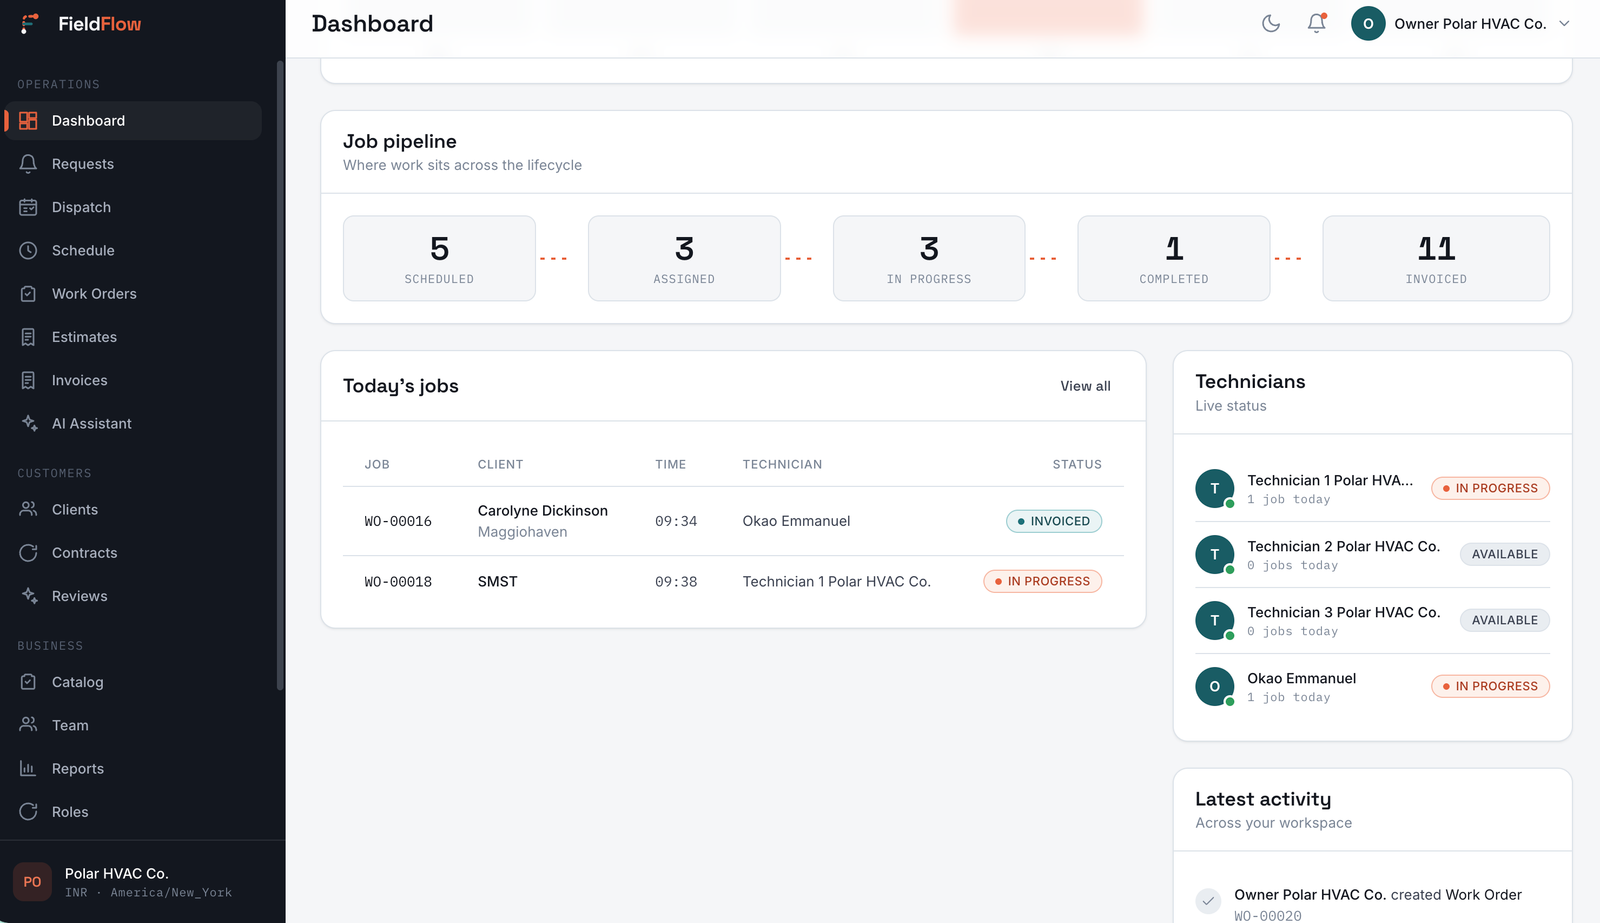Click Technician 1 avatar in Technicians panel
The height and width of the screenshot is (923, 1600).
(1215, 489)
